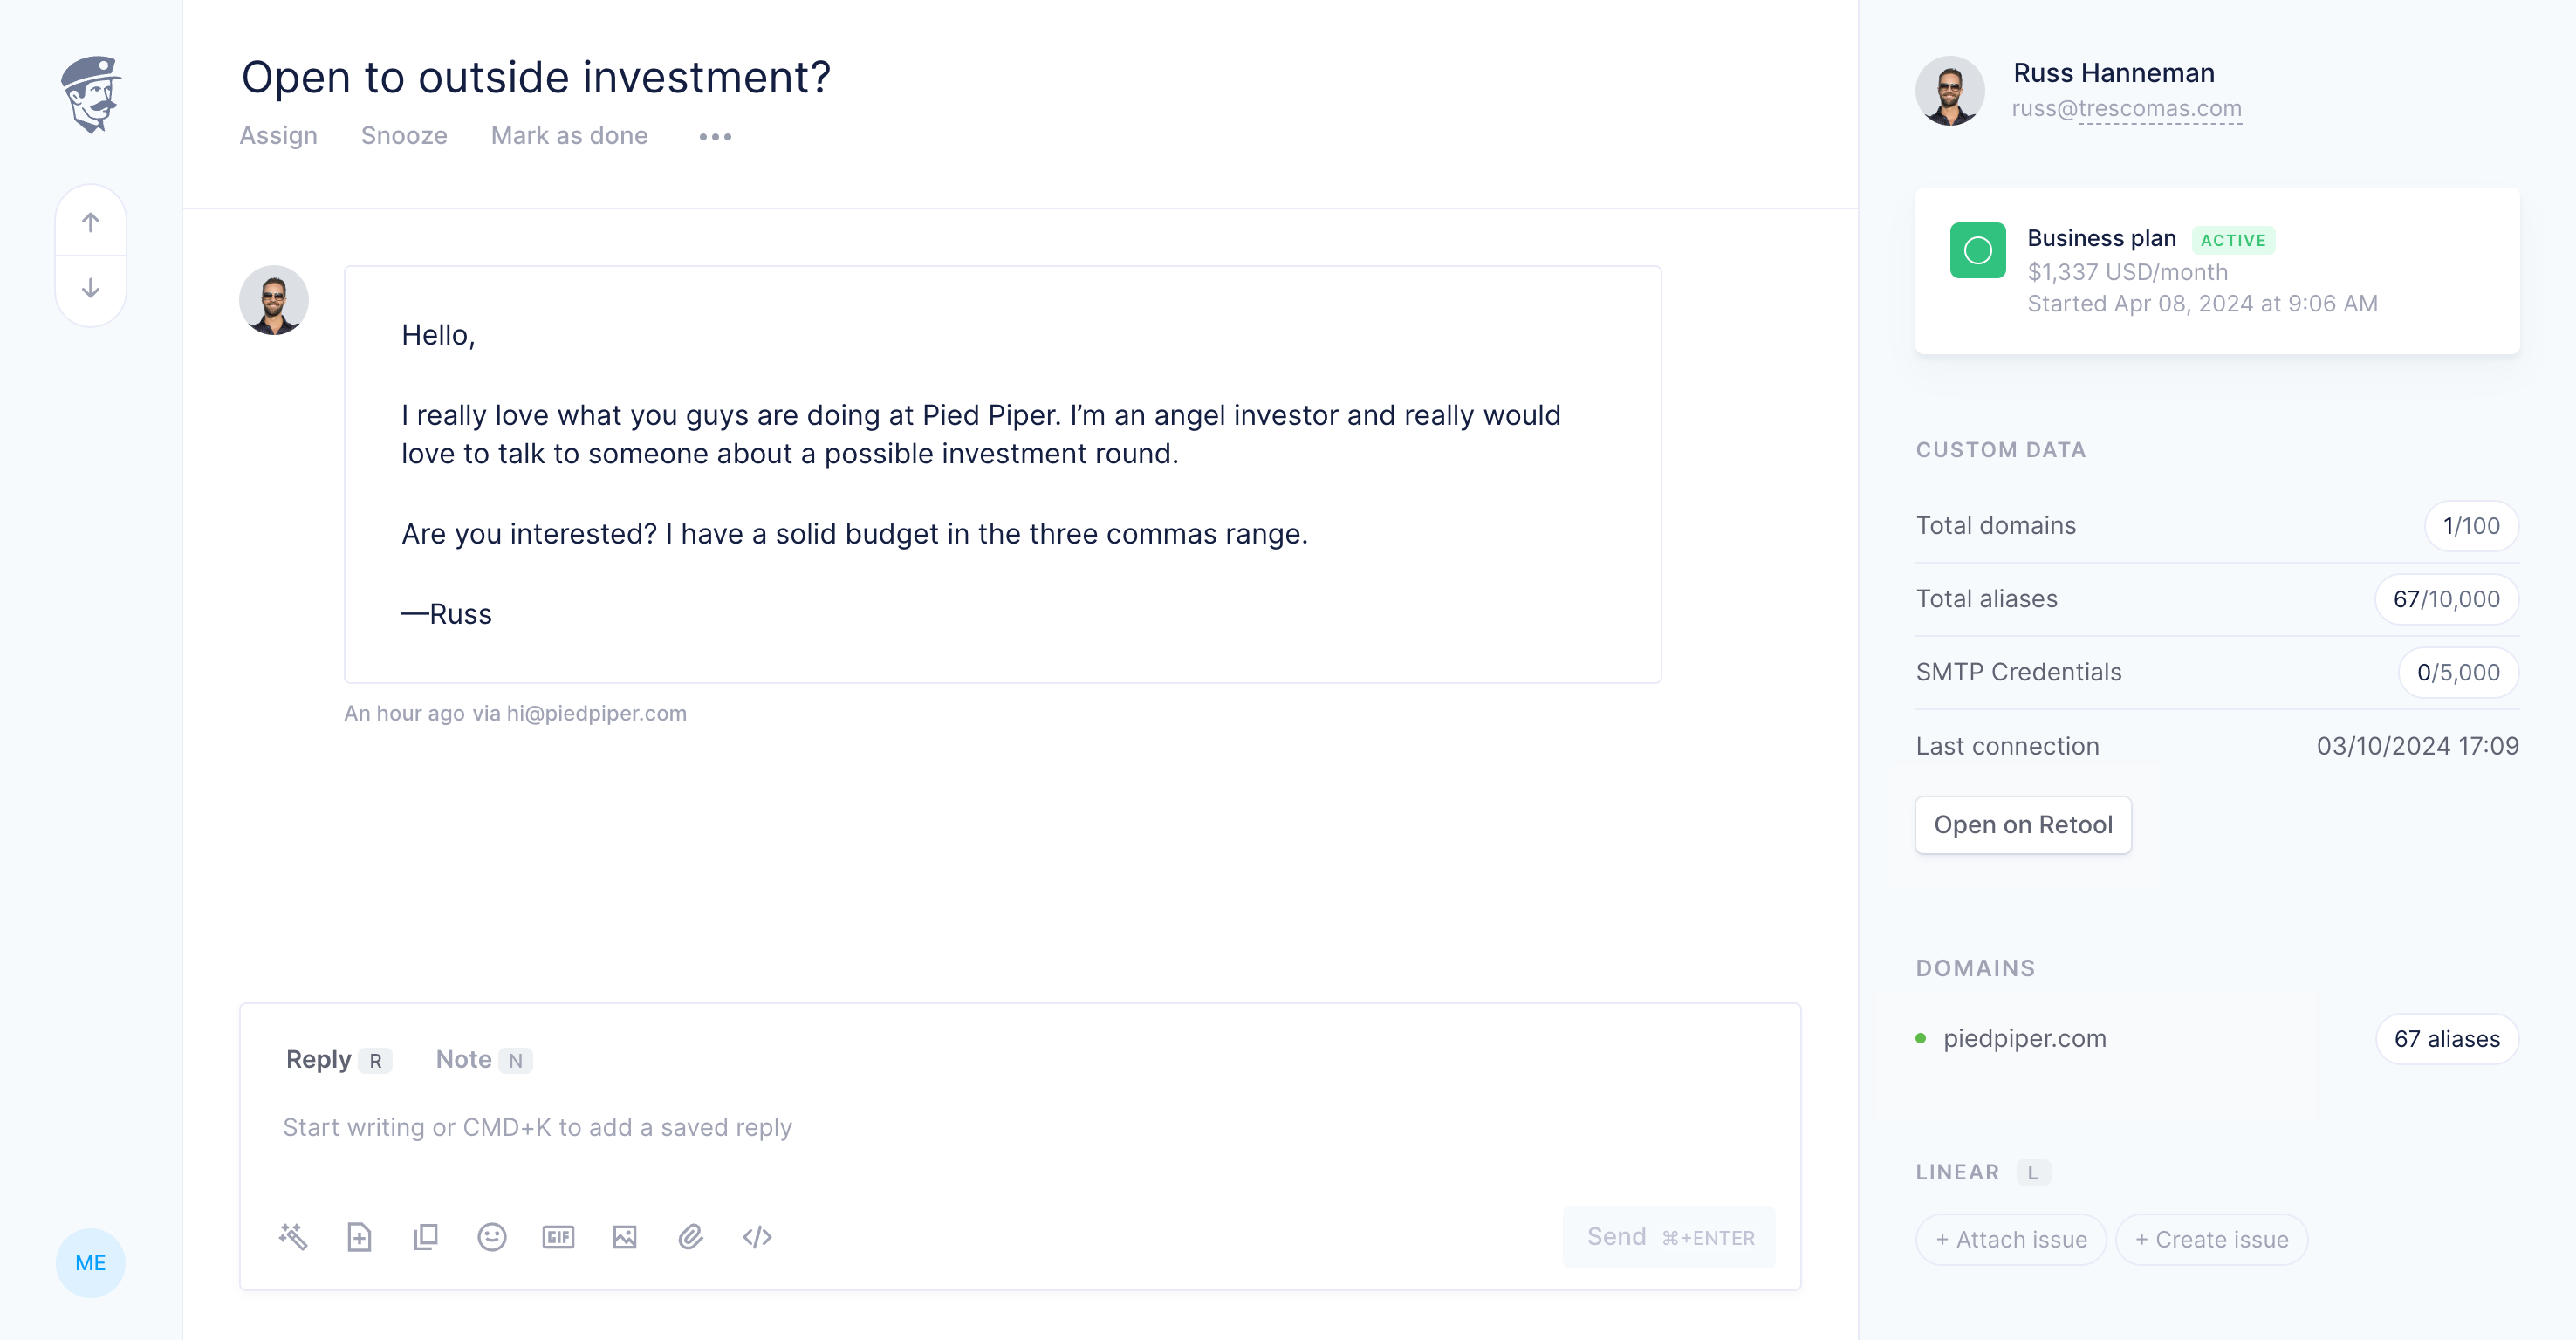
Task: Insert code snippet with code icon
Action: pyautogui.click(x=757, y=1237)
